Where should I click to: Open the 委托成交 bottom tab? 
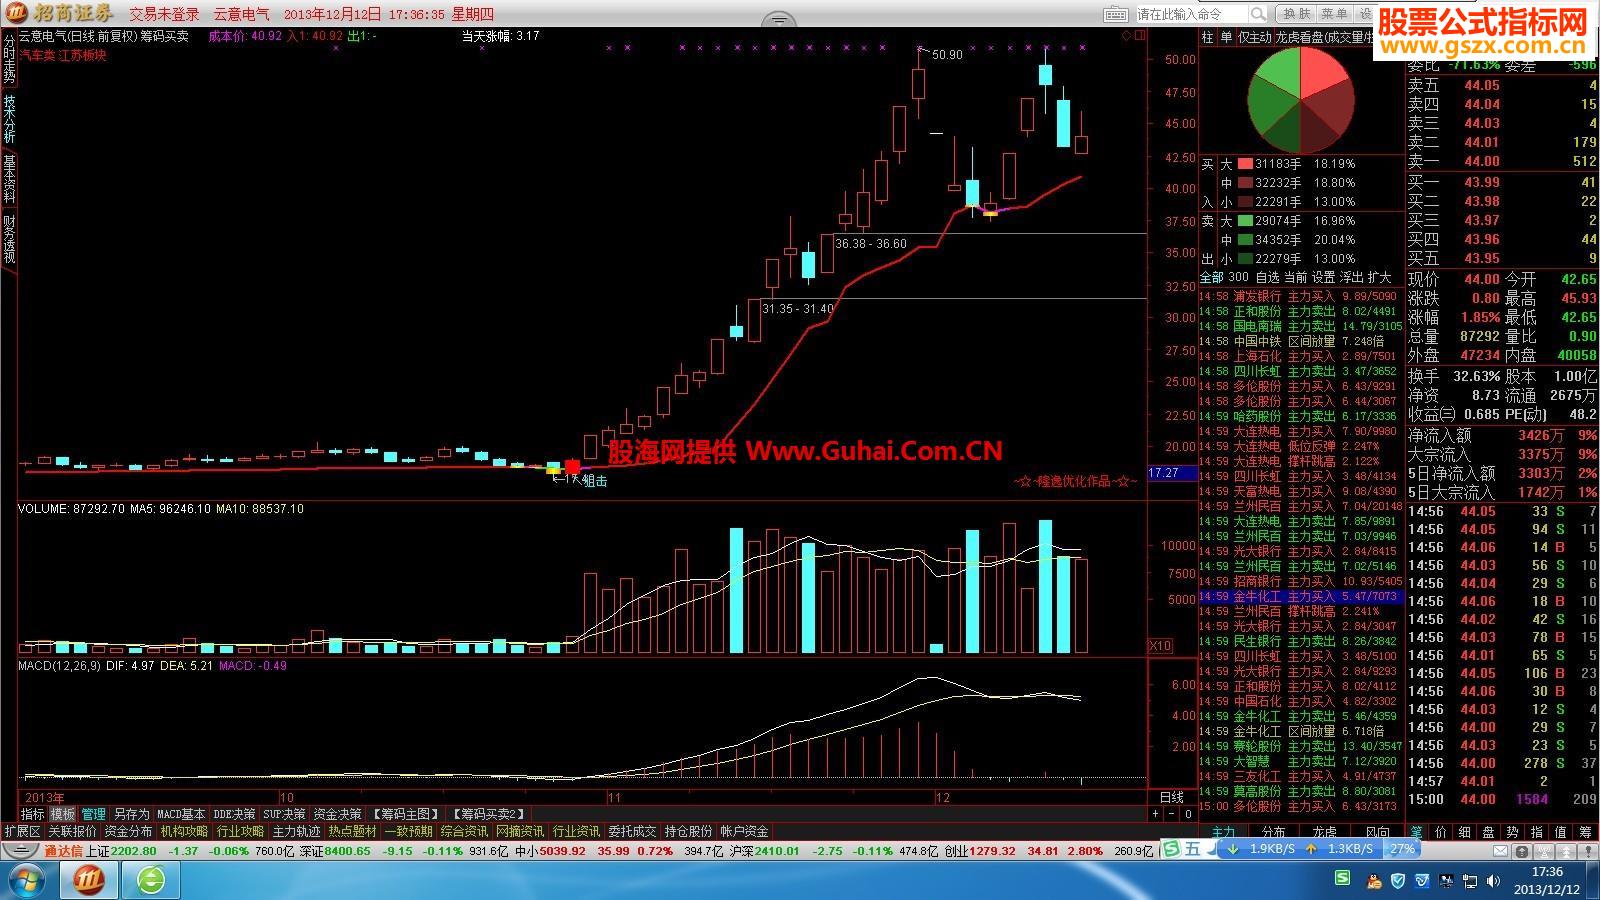[633, 832]
